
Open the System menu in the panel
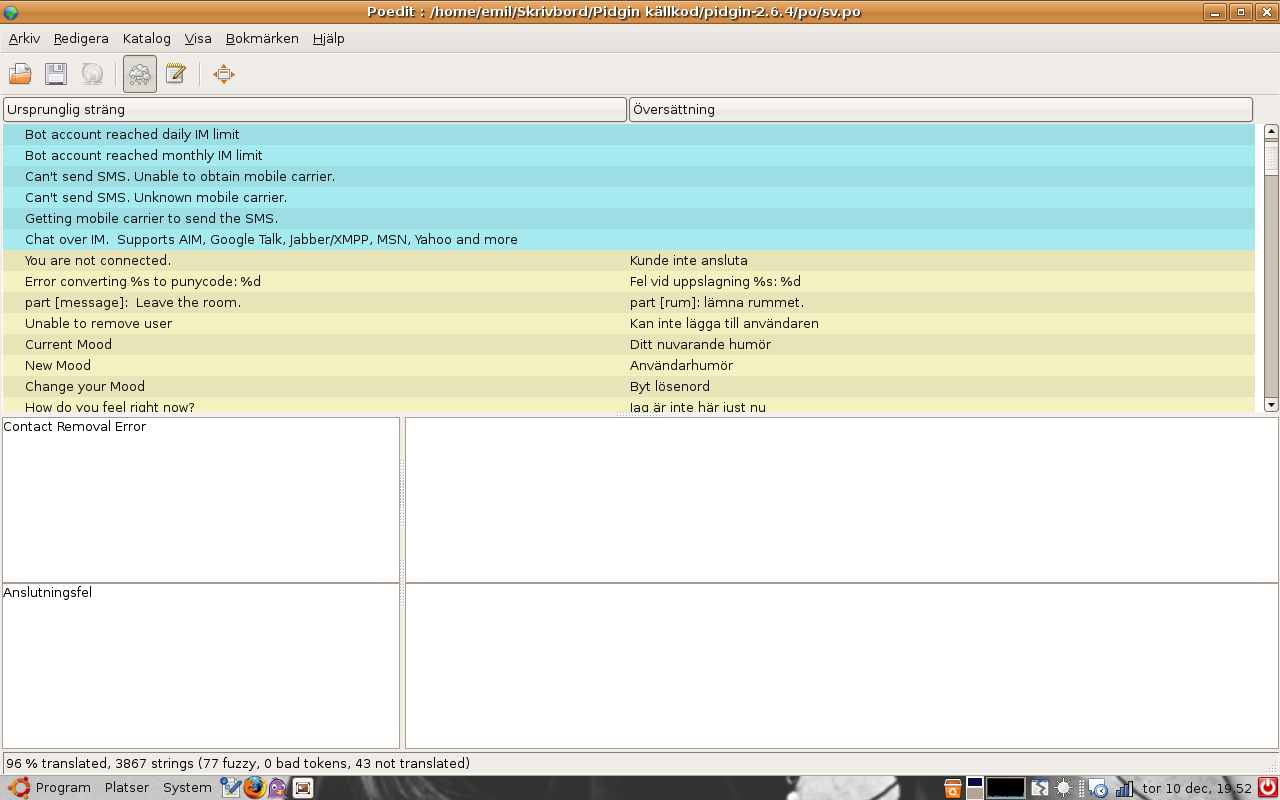point(187,788)
